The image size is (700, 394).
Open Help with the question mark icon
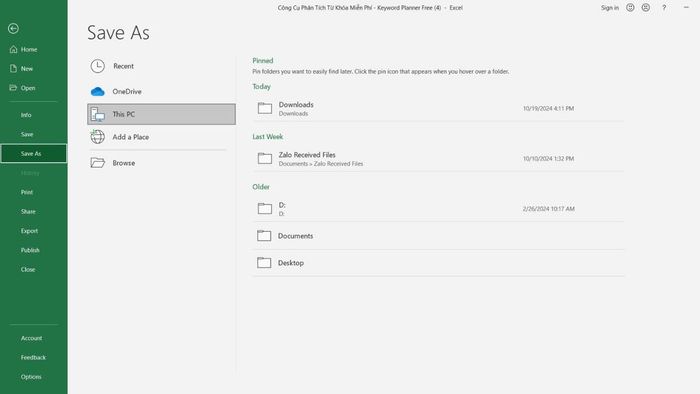tap(664, 8)
